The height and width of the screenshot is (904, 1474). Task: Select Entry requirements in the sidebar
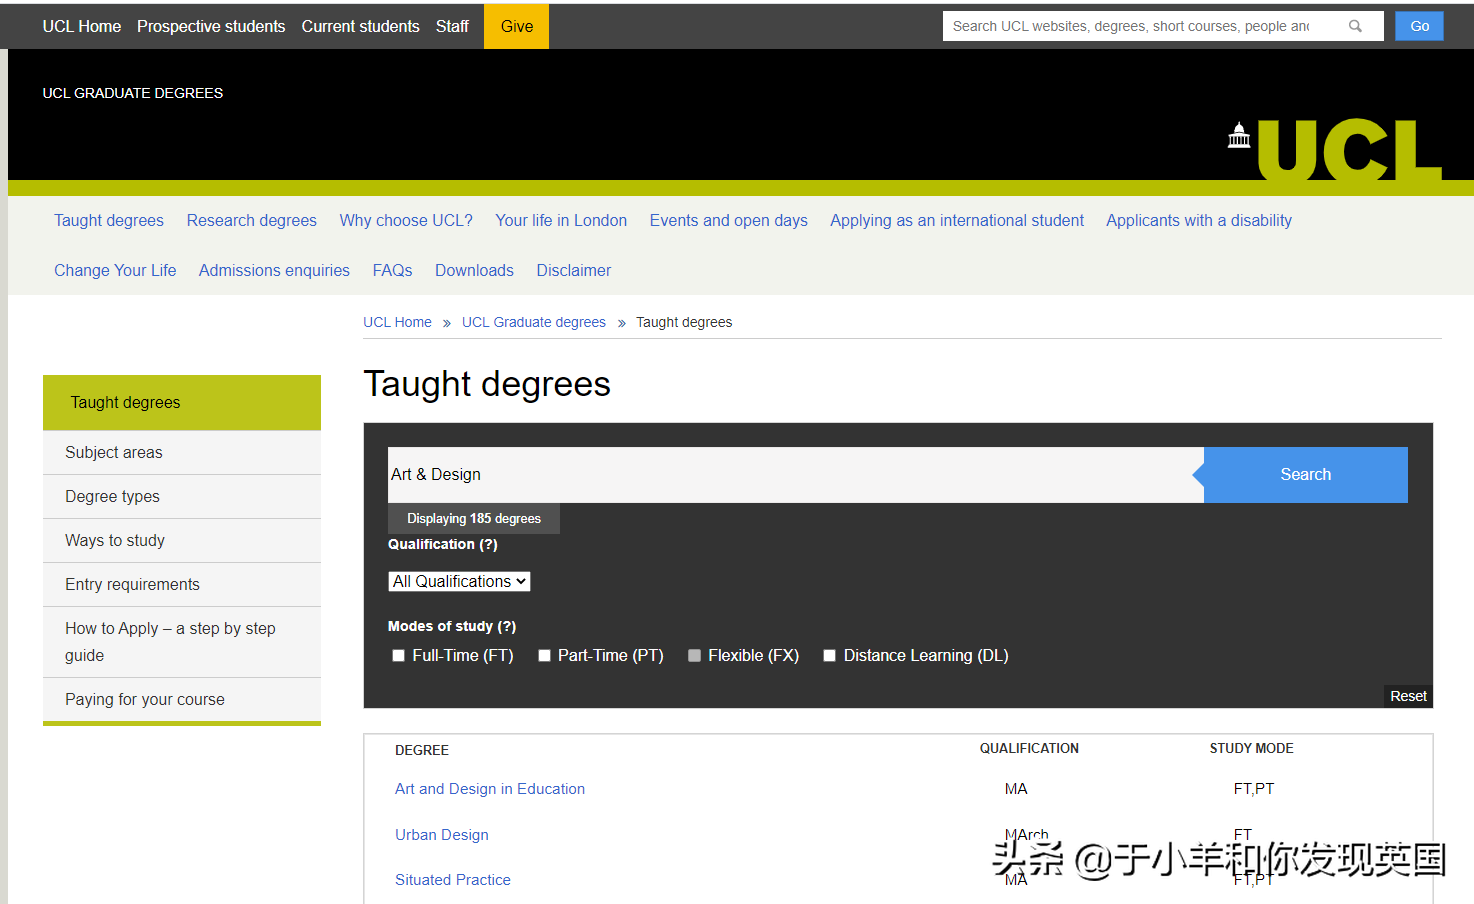click(182, 585)
